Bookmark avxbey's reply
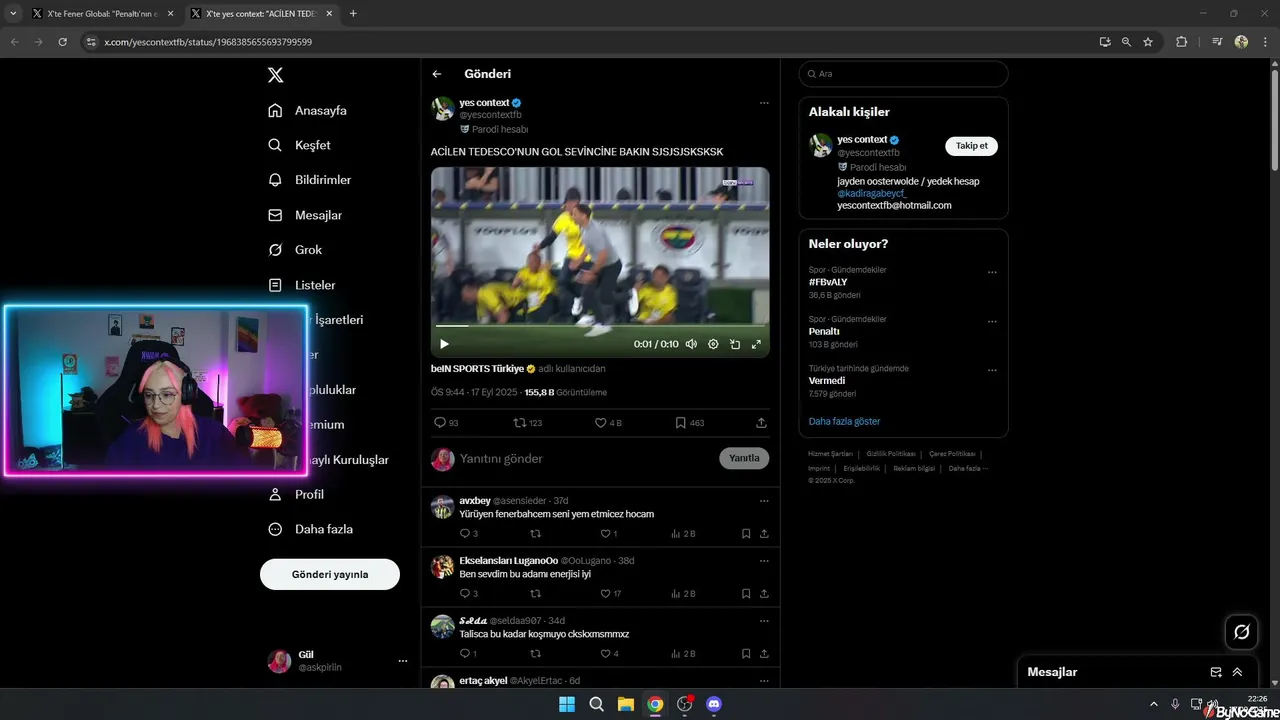 [x=746, y=534]
